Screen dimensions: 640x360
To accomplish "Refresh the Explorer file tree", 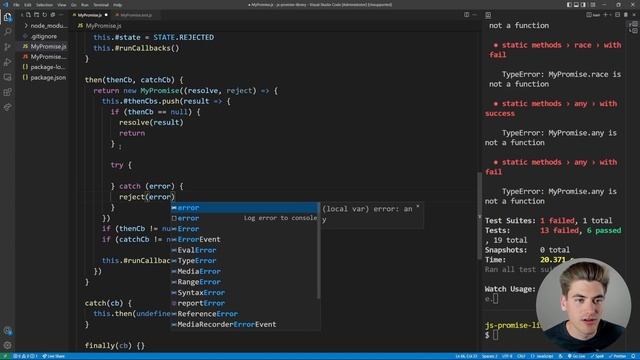I will point(44,15).
